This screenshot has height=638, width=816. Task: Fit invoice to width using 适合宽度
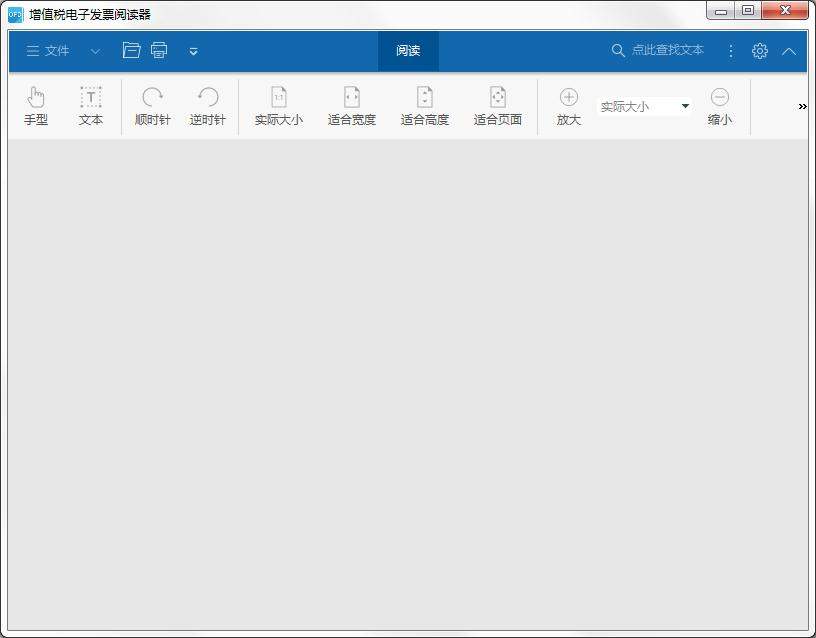click(351, 105)
